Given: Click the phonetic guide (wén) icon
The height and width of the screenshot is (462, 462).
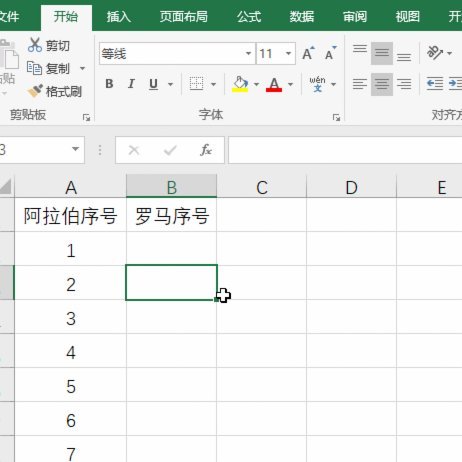Looking at the screenshot, I should coord(317,84).
